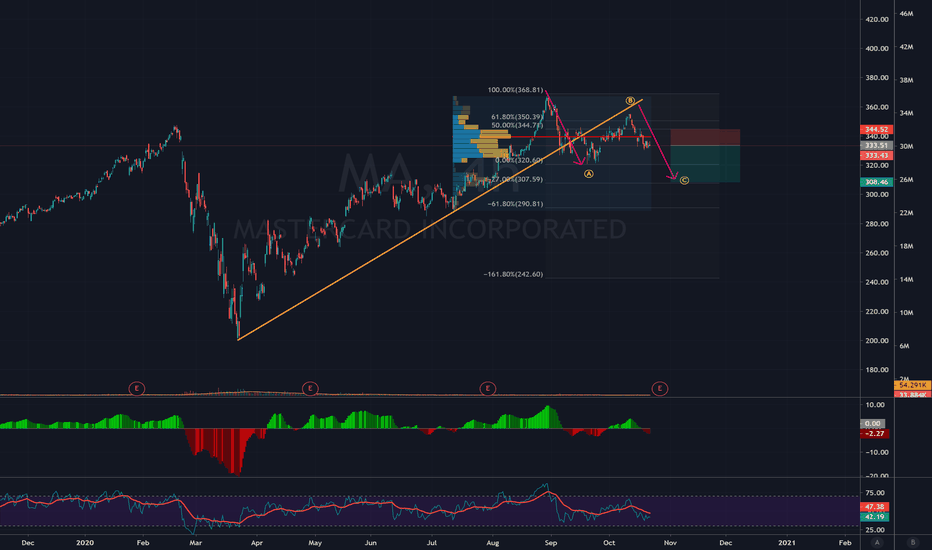Screen dimensions: 932x550
Task: Click the gray 333.51 price label
Action: point(876,145)
